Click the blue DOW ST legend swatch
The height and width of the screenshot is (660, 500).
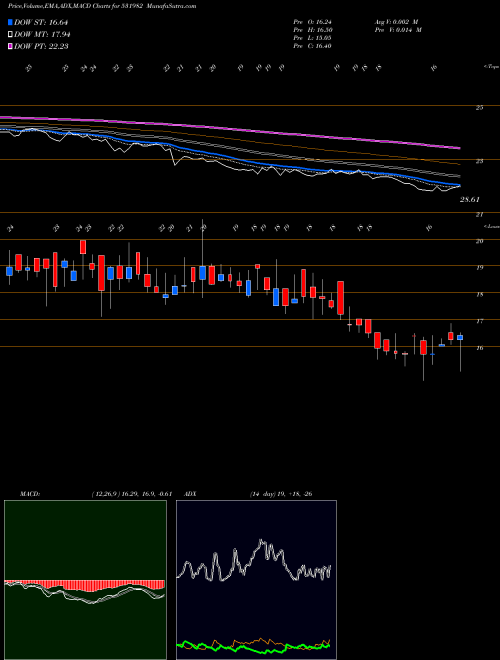11,22
